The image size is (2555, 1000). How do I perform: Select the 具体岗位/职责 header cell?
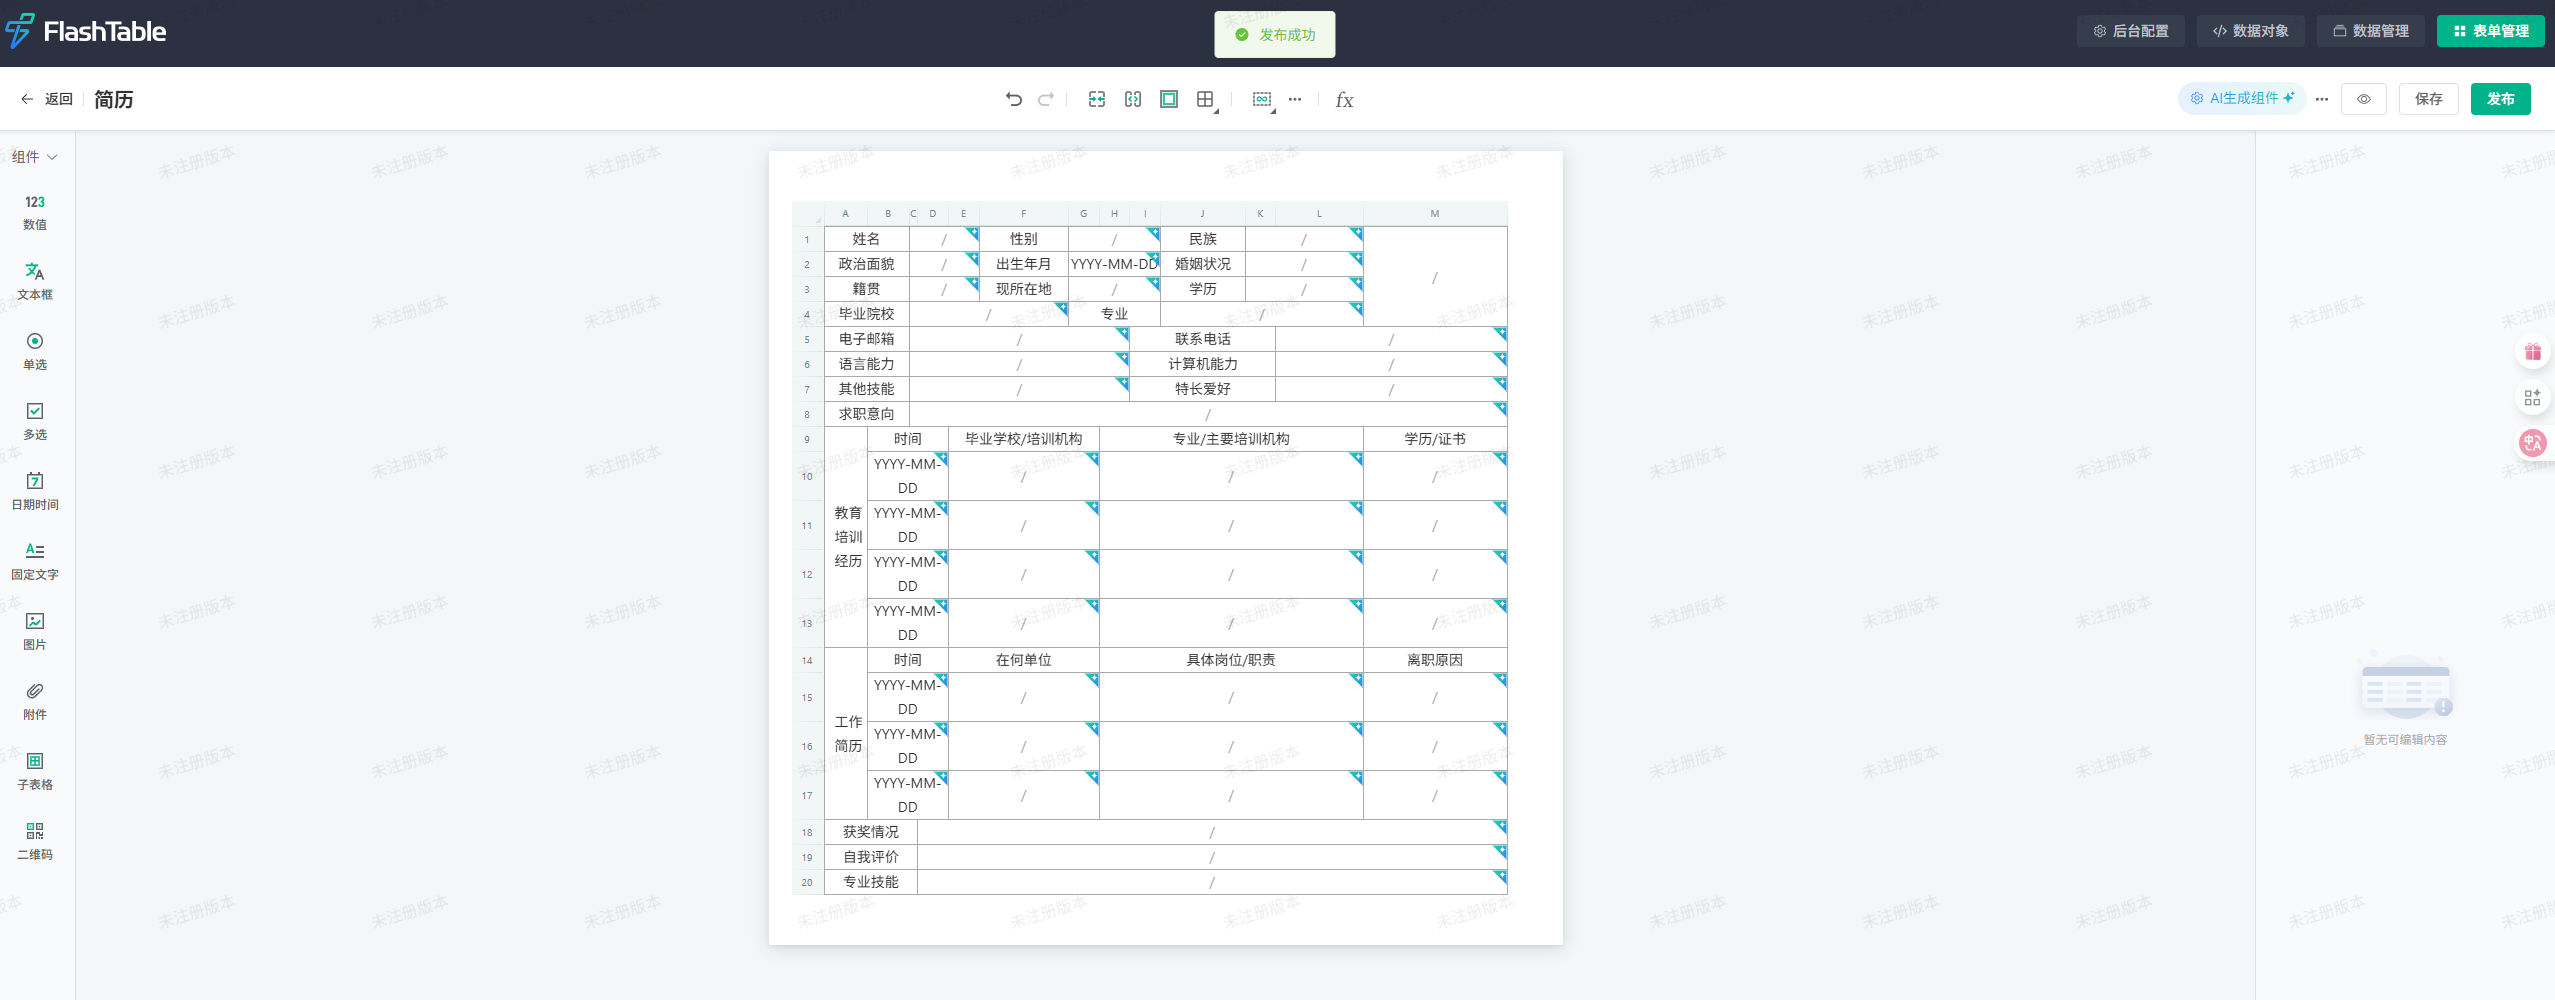coord(1231,660)
